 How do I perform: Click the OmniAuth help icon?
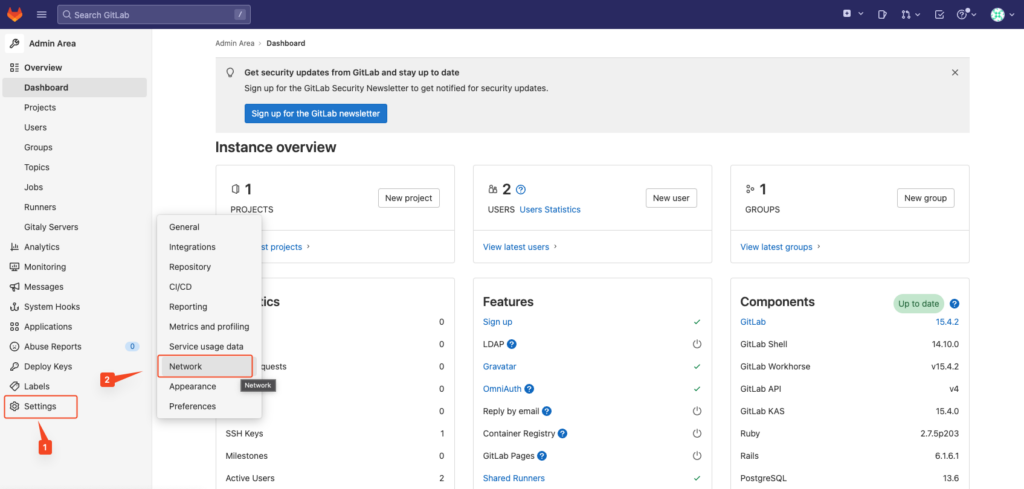pyautogui.click(x=530, y=389)
